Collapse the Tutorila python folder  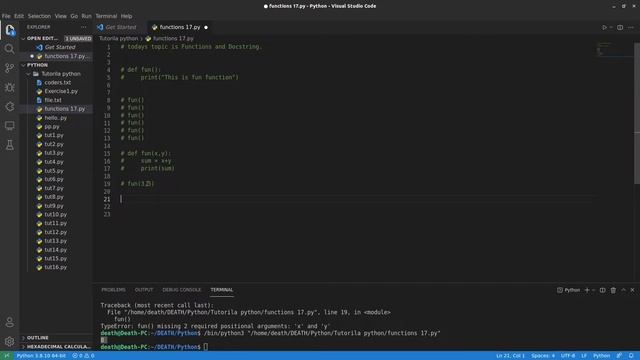coord(29,74)
